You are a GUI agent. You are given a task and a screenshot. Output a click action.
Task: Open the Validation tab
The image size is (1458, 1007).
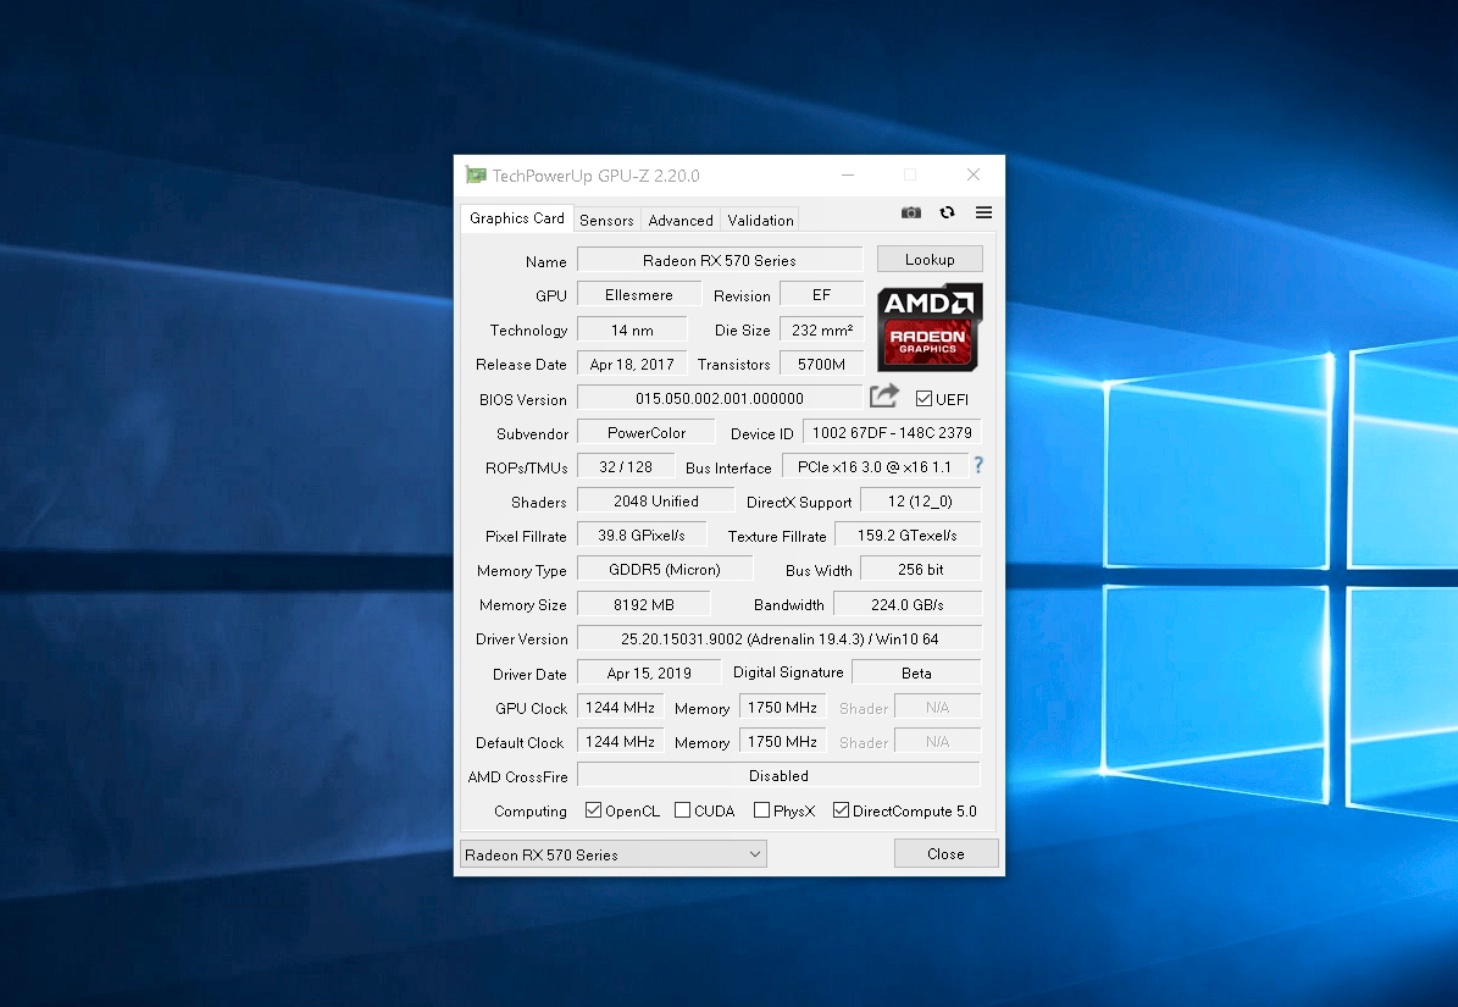760,220
